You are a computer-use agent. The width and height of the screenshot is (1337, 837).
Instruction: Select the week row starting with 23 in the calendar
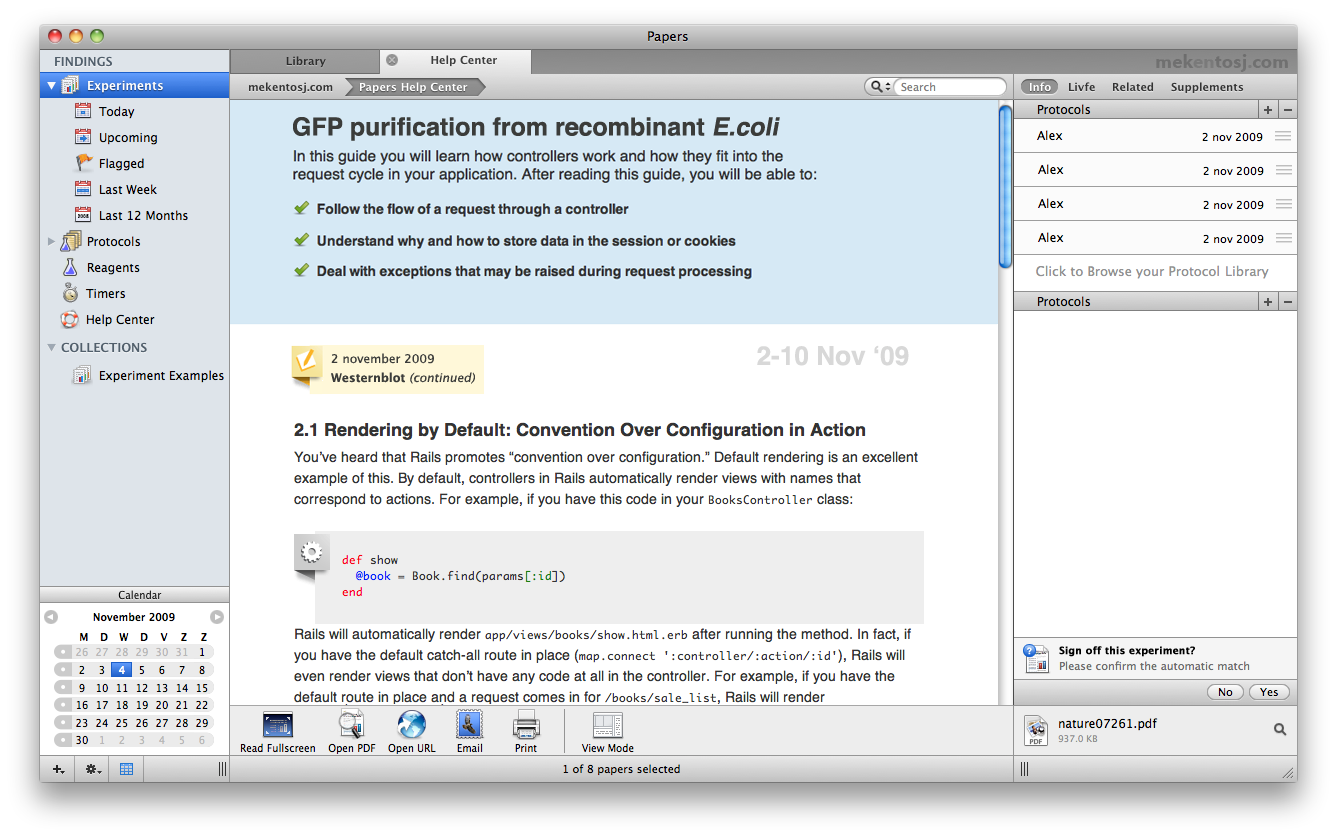pyautogui.click(x=63, y=723)
